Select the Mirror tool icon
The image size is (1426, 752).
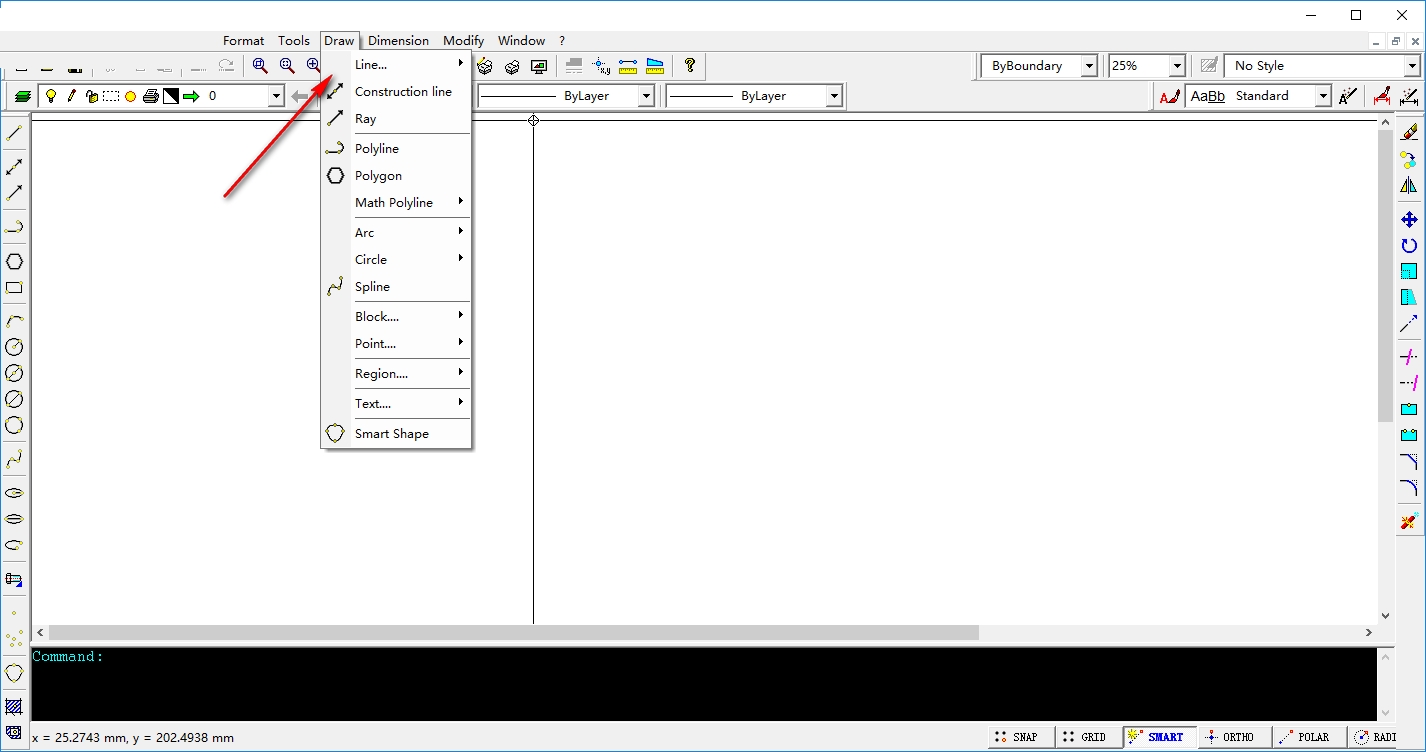[x=1409, y=186]
